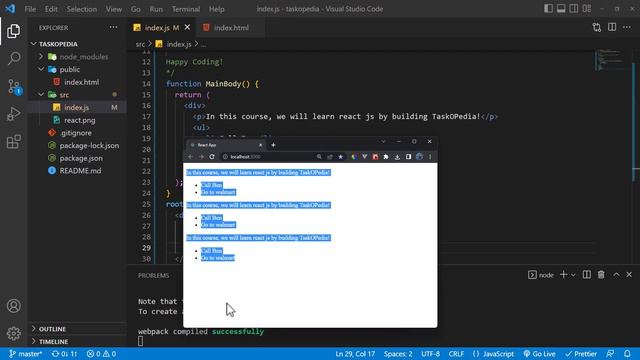
Task: Open a new browser tab with plus
Action: pos(273,145)
